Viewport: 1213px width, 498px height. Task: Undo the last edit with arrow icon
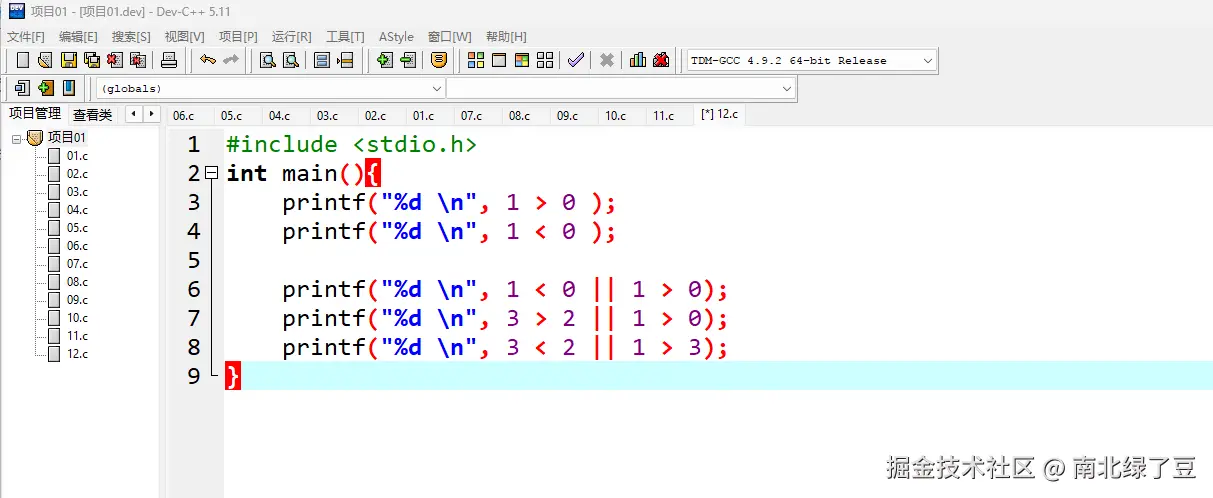pos(208,60)
